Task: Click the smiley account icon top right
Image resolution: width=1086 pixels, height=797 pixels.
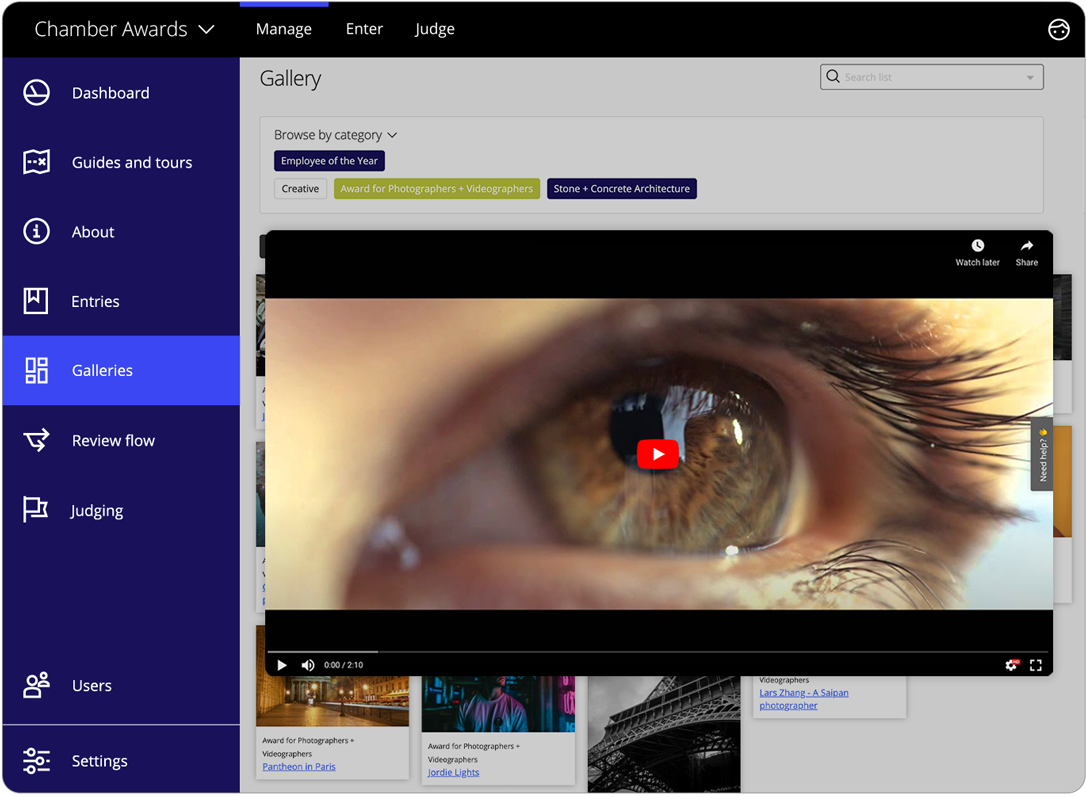Action: click(x=1059, y=29)
